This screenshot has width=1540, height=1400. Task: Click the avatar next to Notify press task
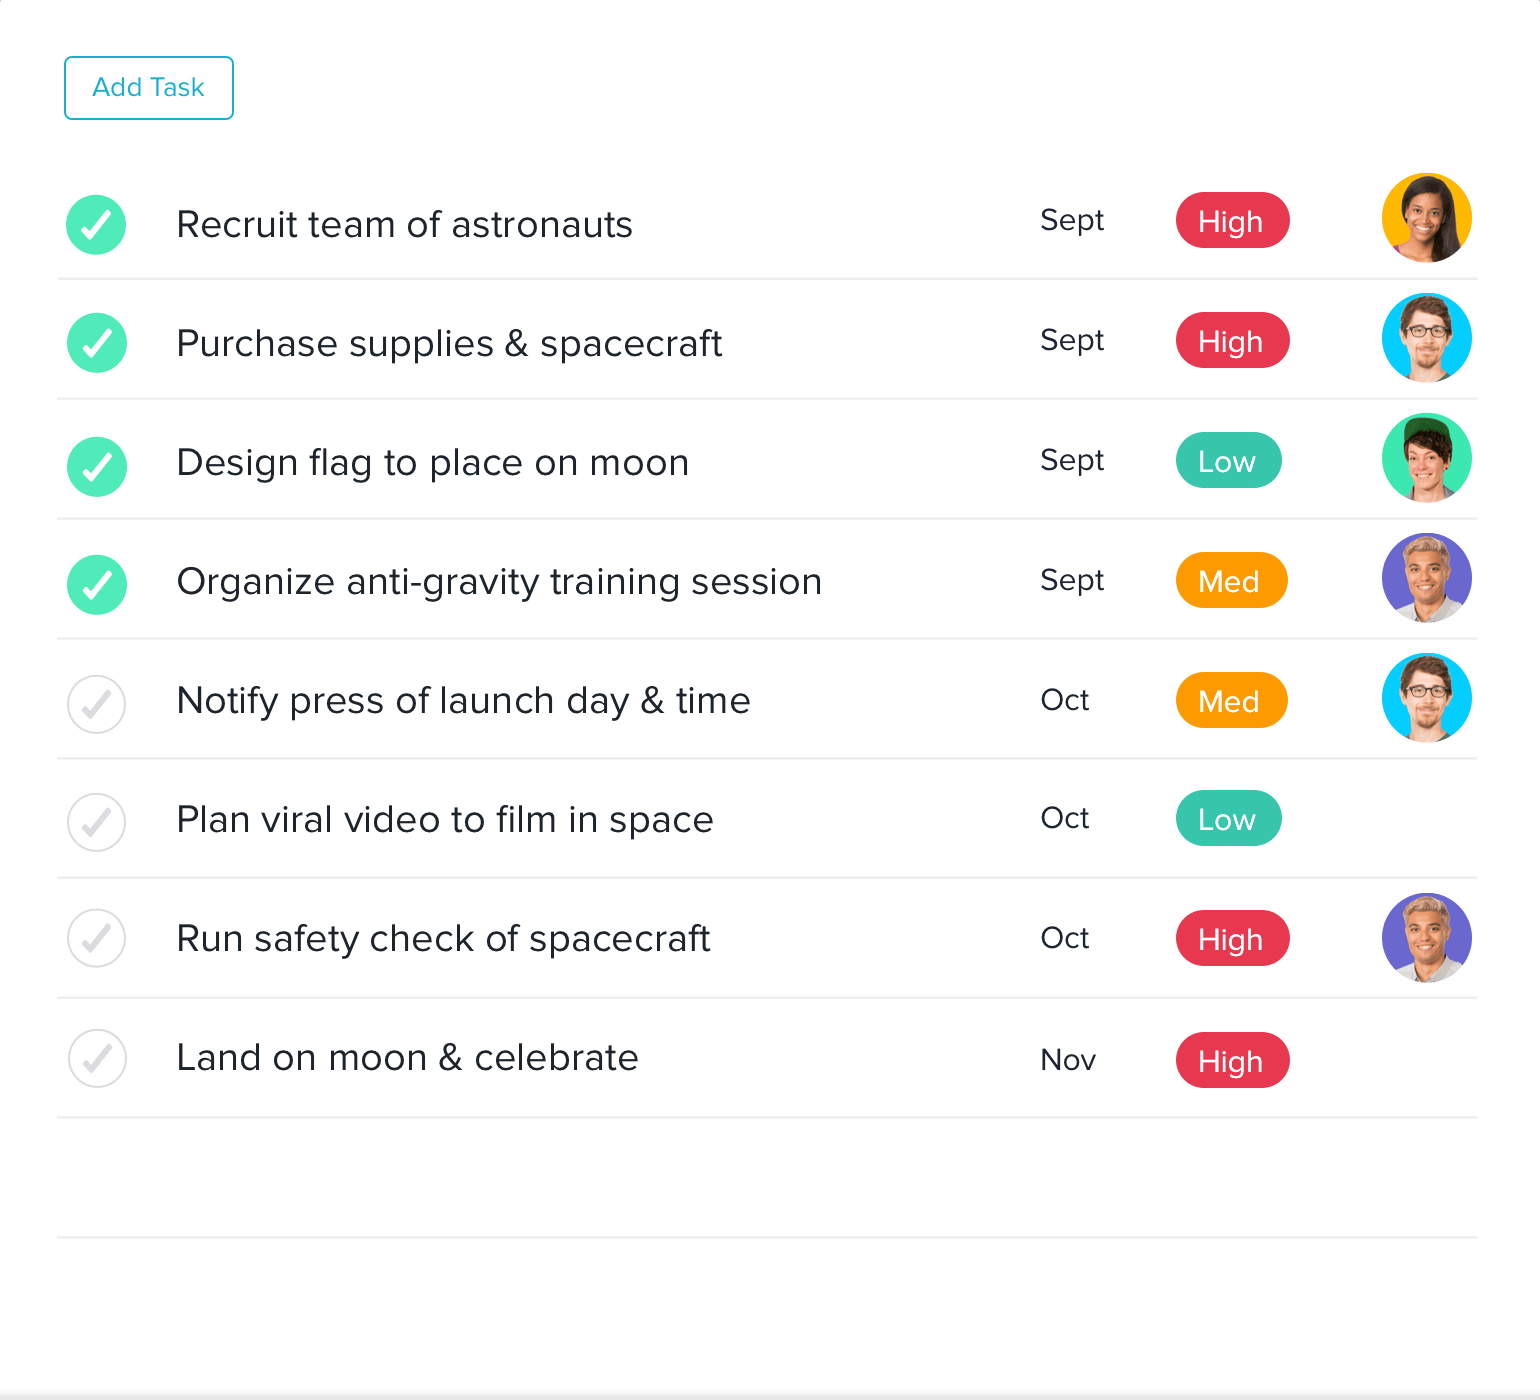[1427, 698]
